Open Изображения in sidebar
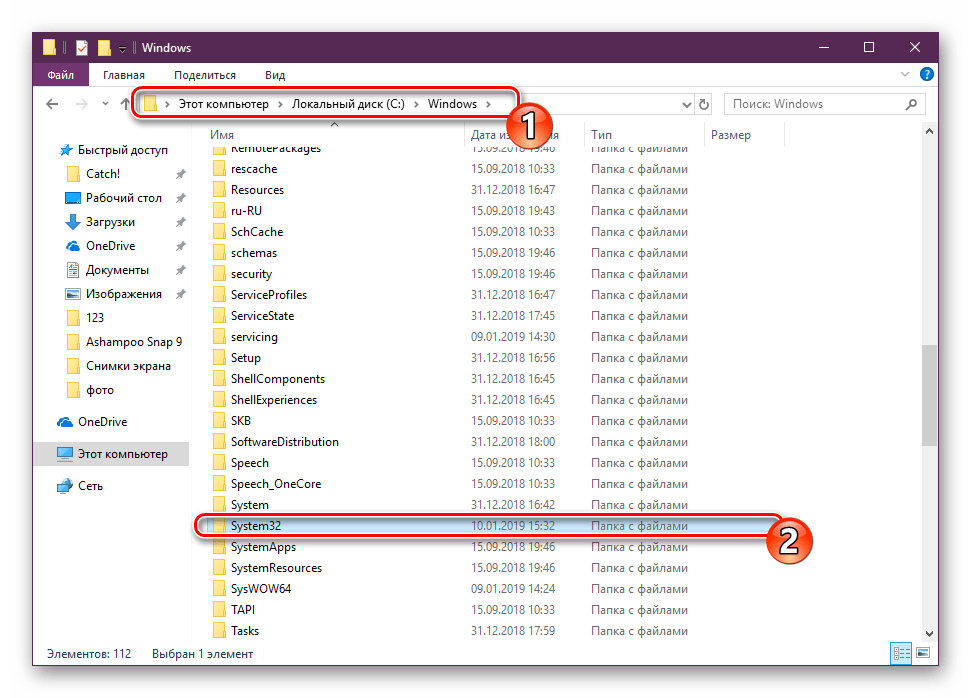 coord(124,294)
